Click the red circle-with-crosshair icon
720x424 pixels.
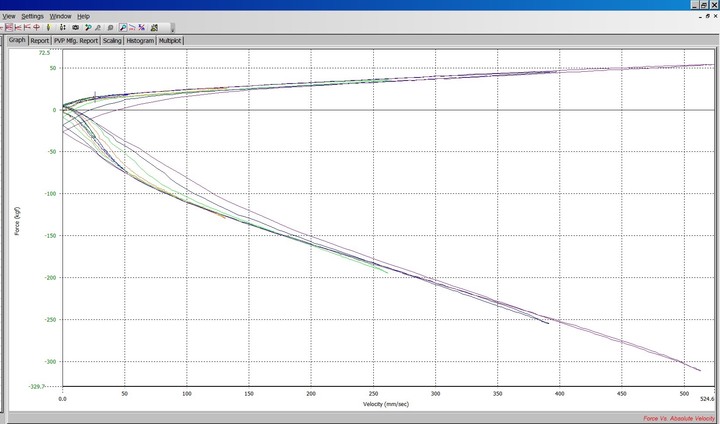(x=36, y=28)
